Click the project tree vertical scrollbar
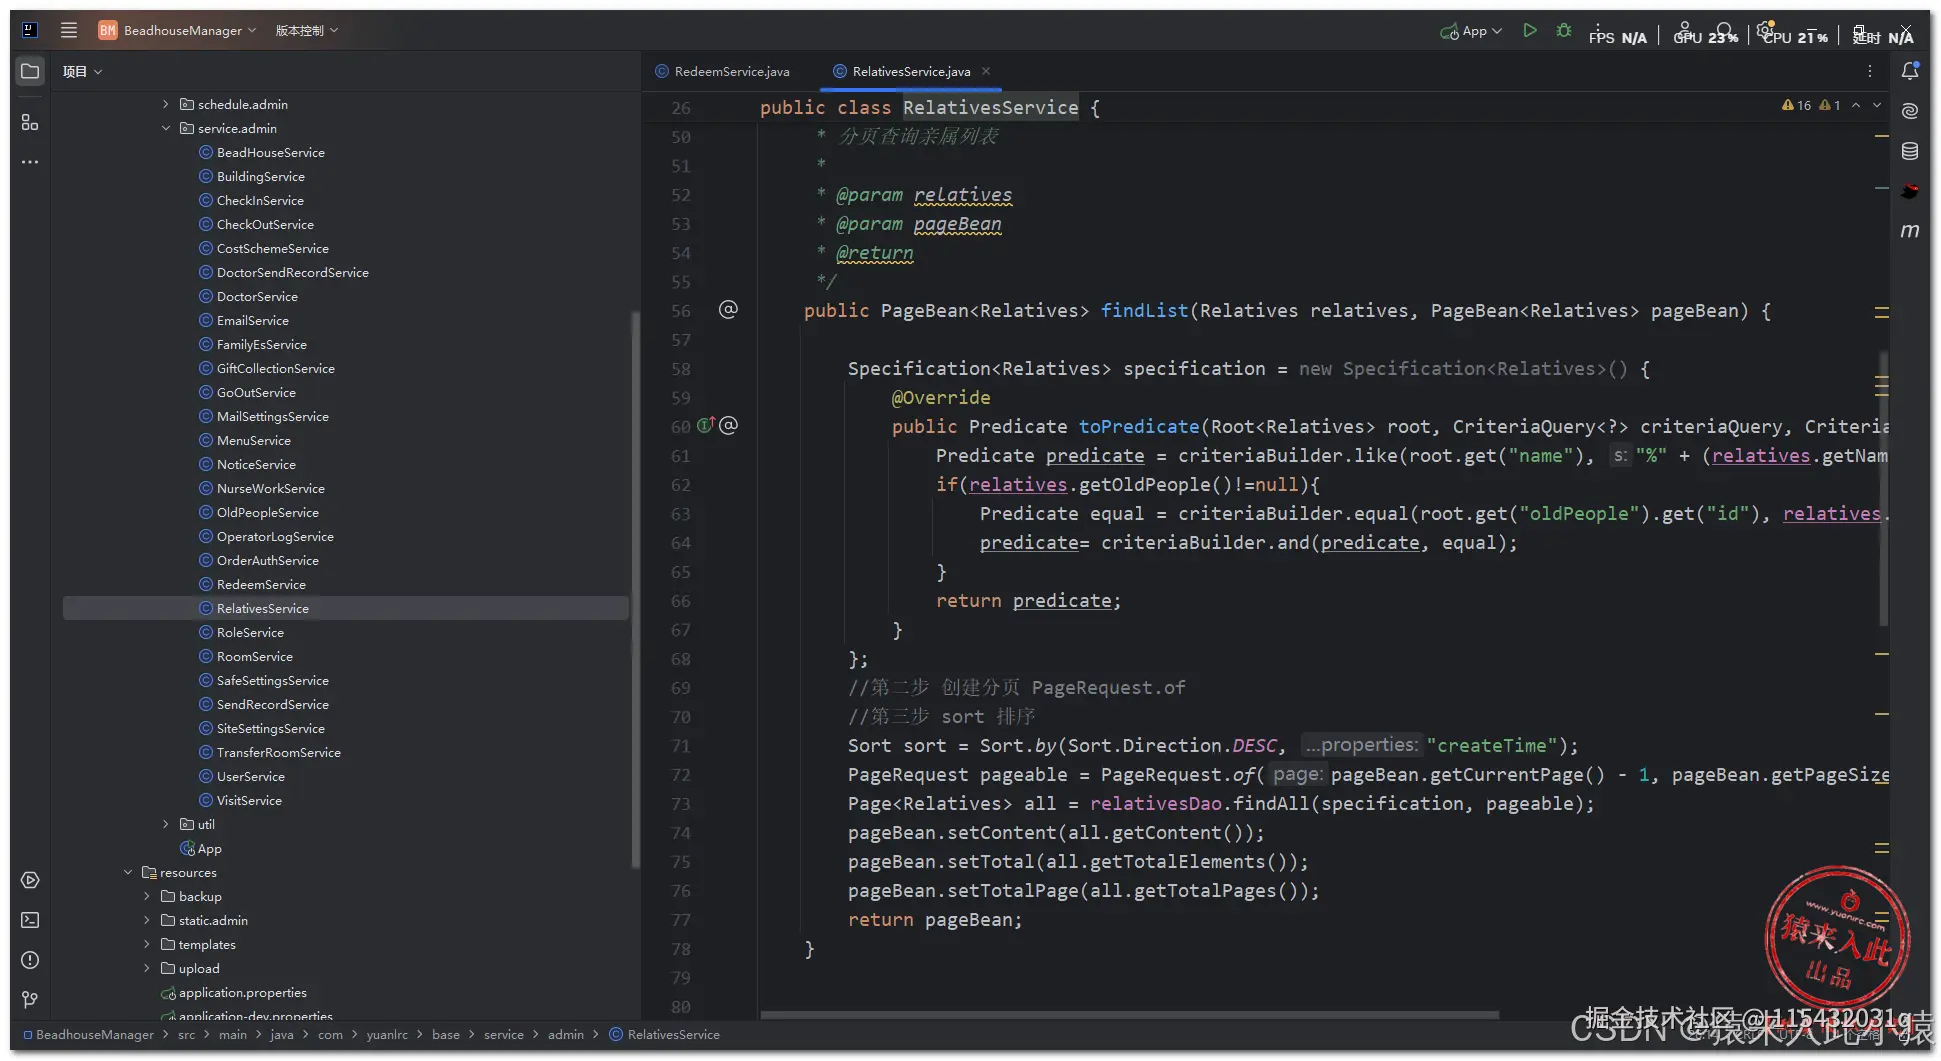 (634, 590)
